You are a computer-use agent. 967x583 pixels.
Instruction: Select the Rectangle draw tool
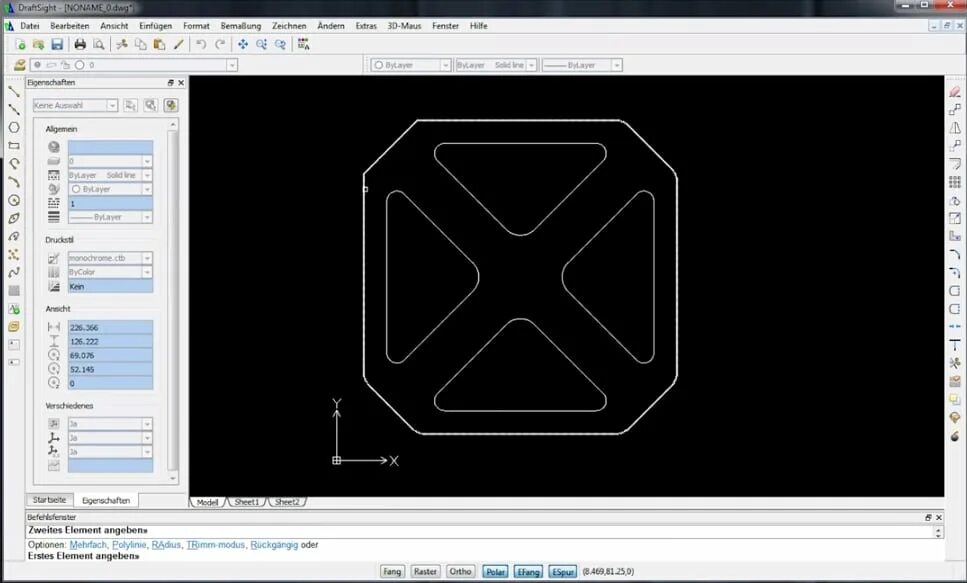point(14,146)
